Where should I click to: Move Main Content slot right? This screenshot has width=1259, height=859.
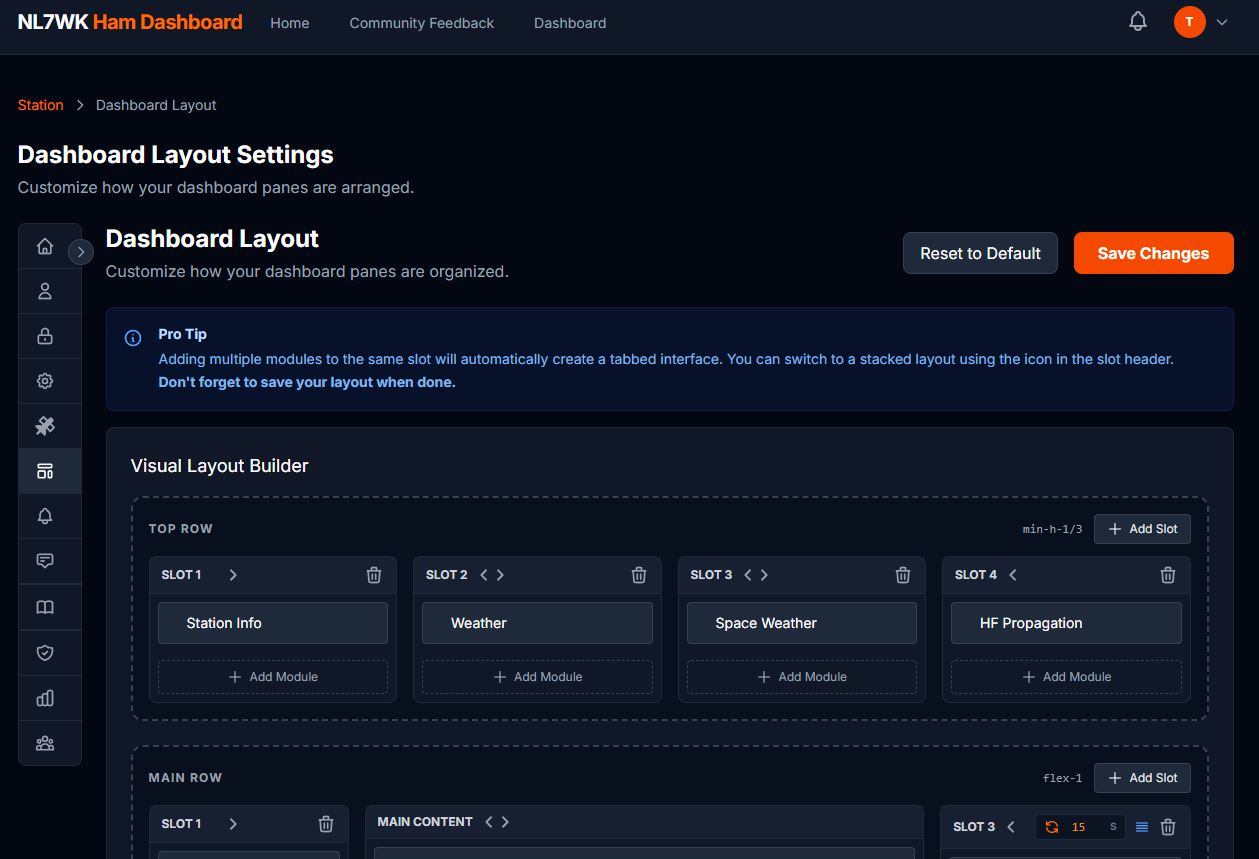click(505, 822)
